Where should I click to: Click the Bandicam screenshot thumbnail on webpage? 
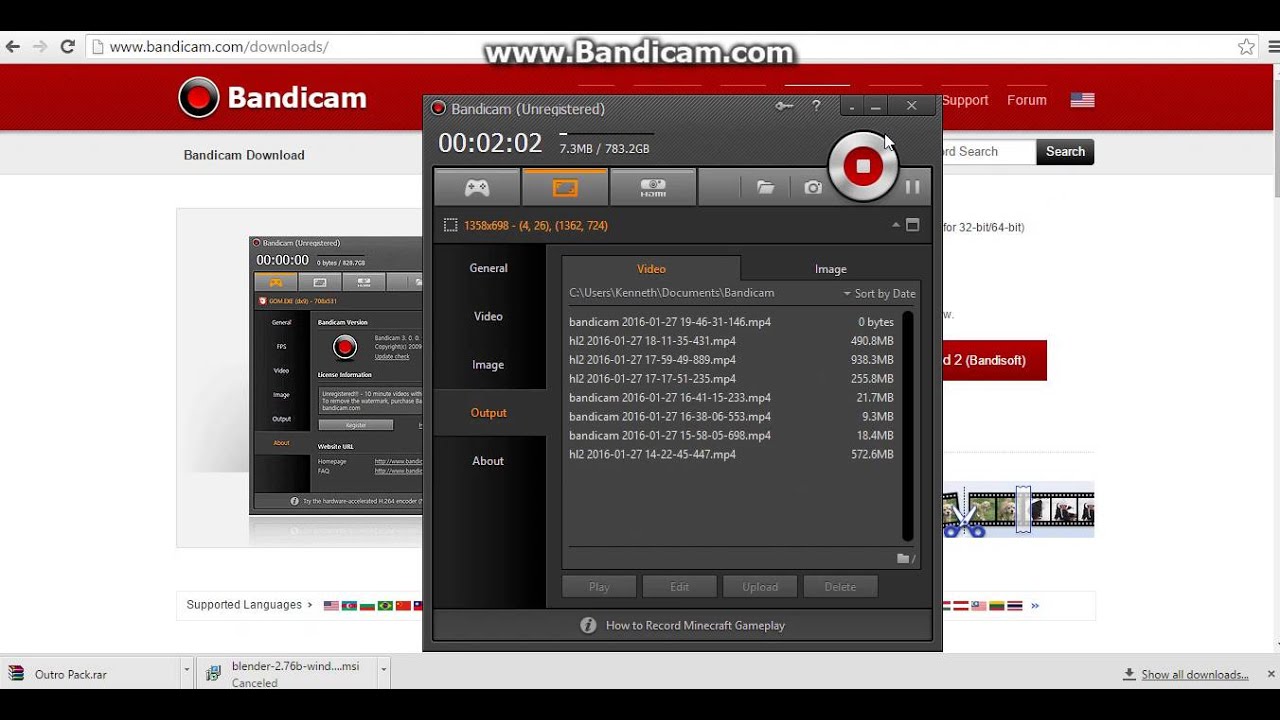336,375
